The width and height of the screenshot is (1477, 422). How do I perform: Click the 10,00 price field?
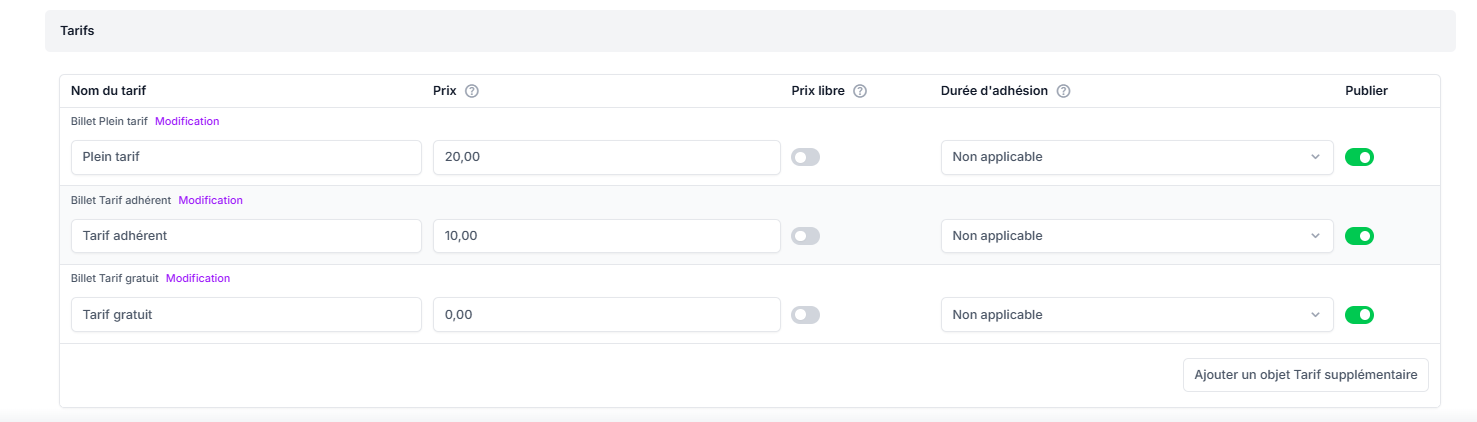click(606, 236)
